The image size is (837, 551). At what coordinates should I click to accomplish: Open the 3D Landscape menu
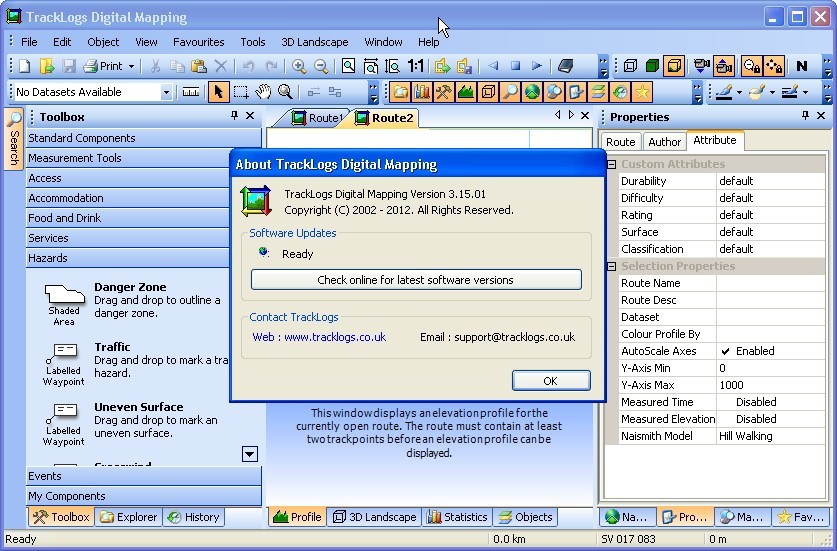click(x=315, y=42)
